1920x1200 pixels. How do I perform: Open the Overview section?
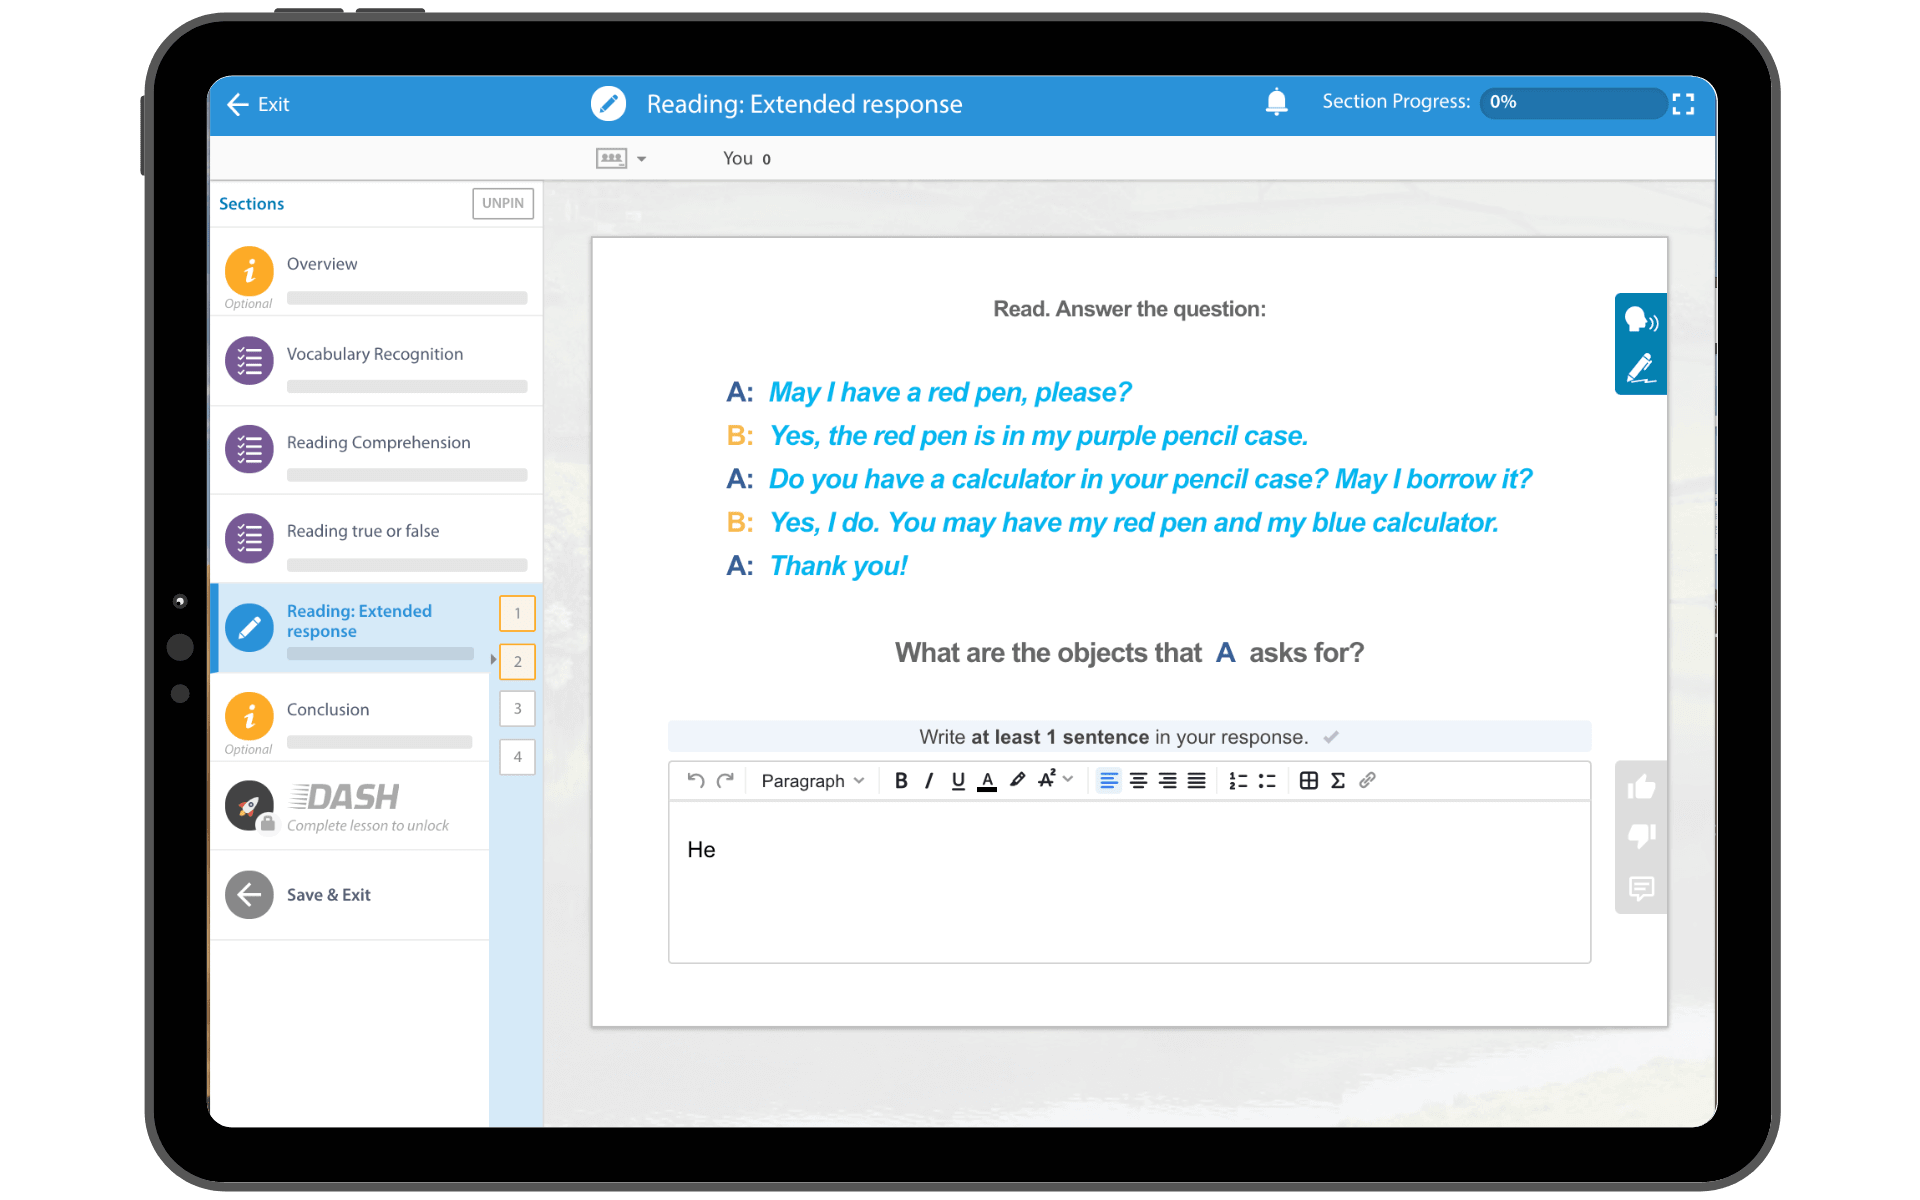coord(376,272)
